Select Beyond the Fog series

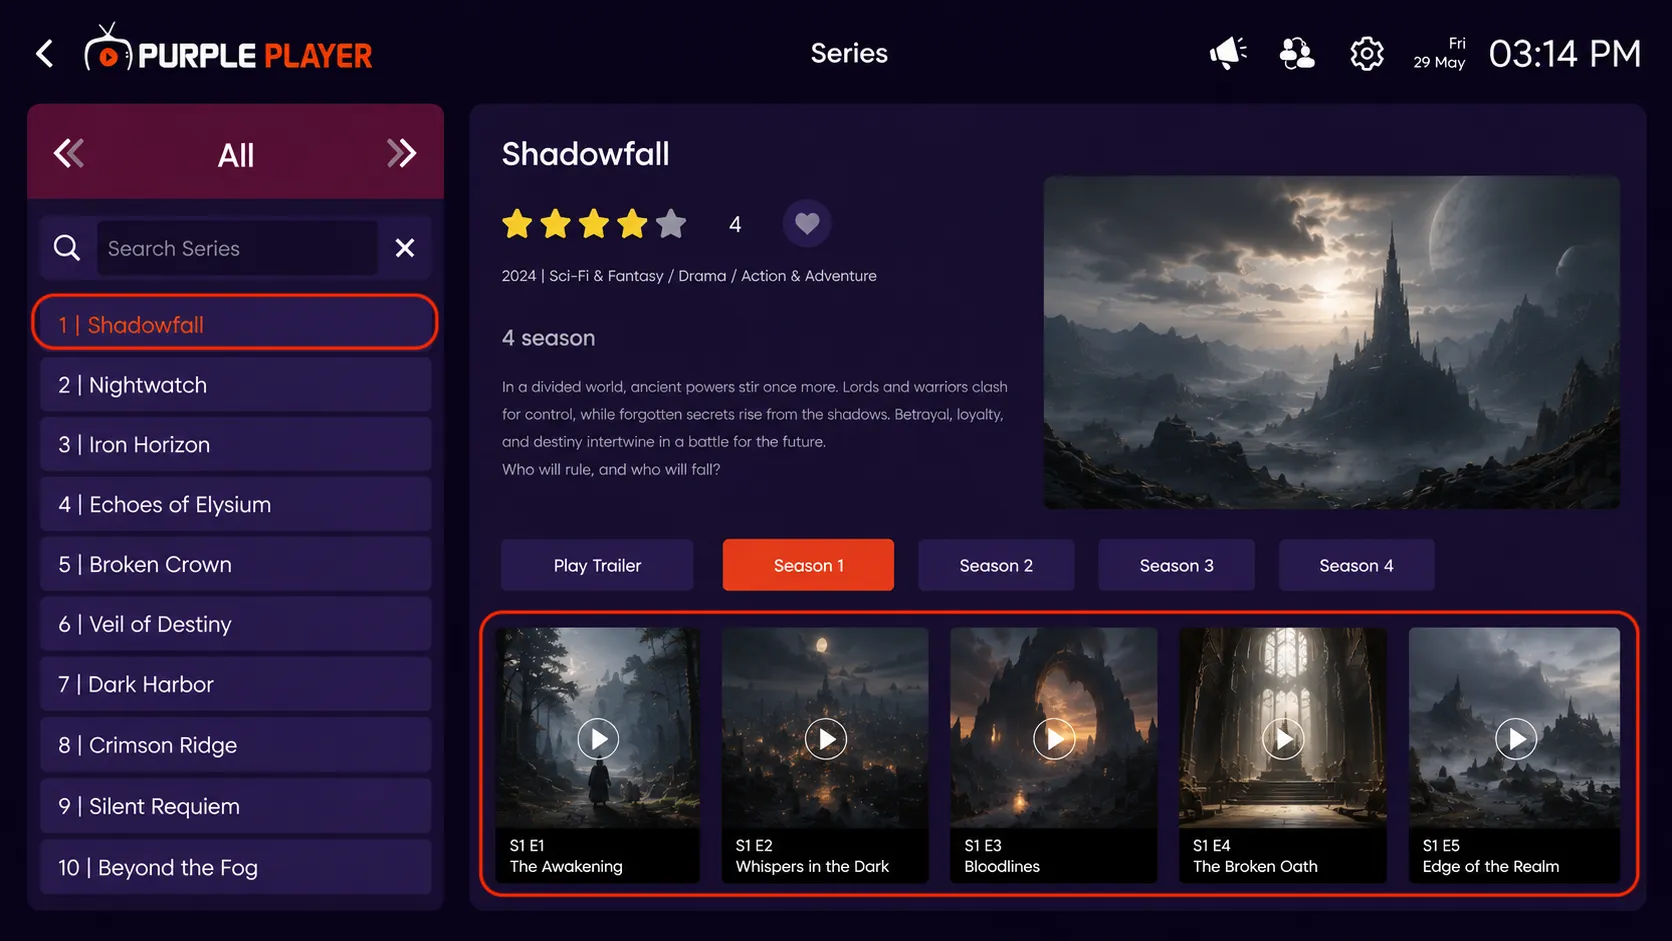[x=236, y=867]
